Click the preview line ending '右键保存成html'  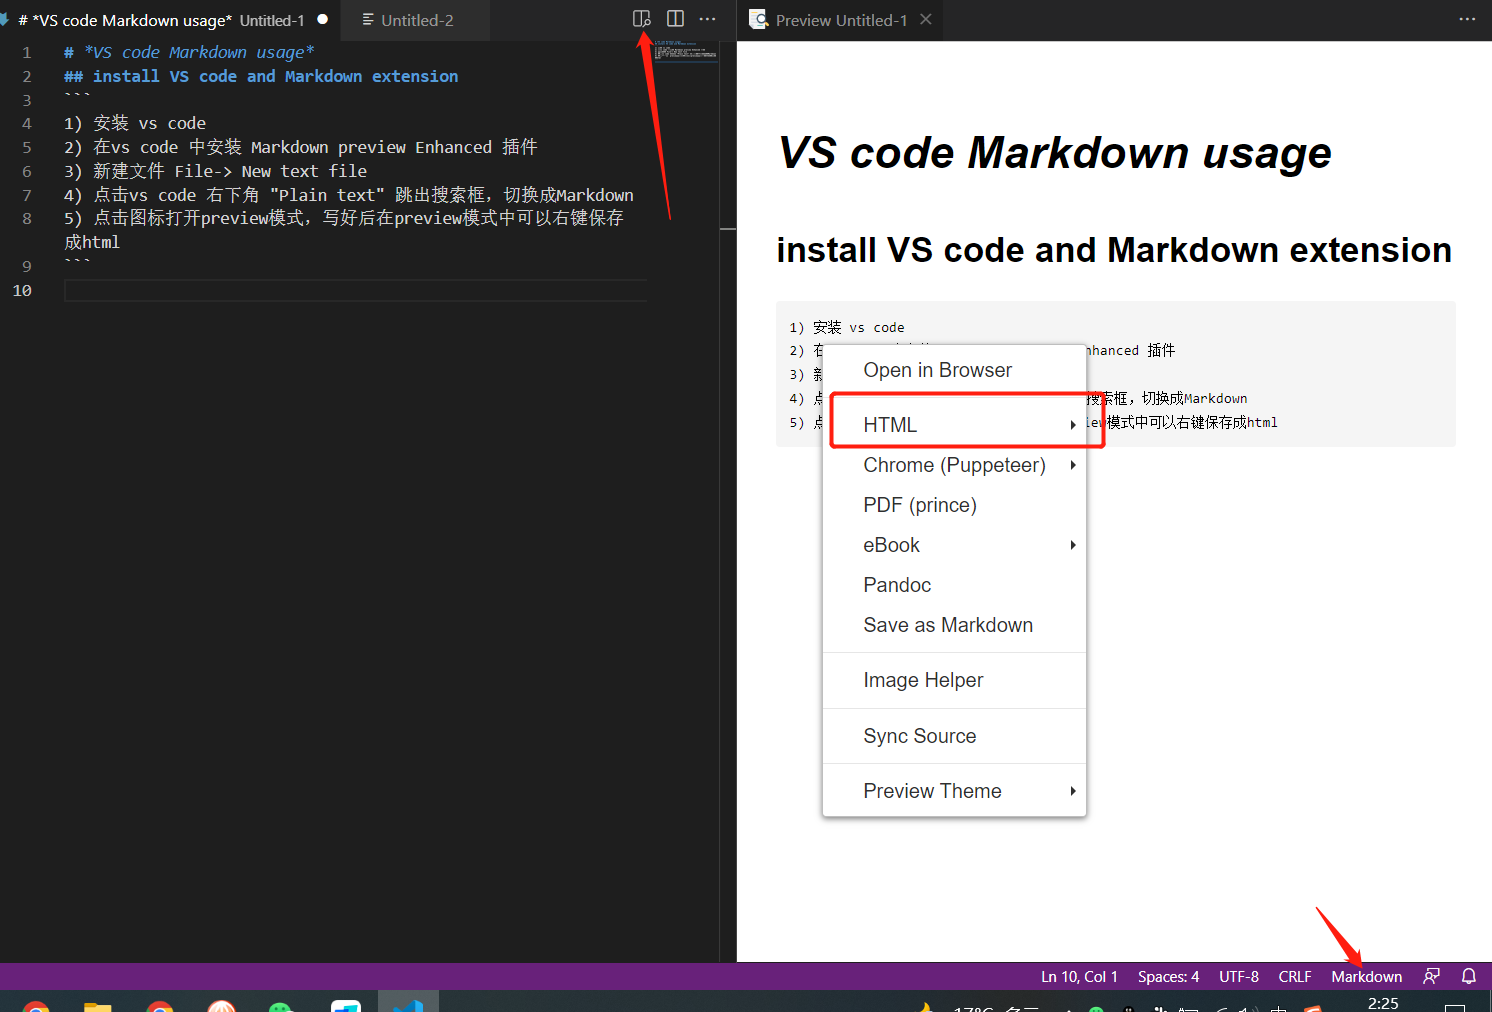click(1033, 422)
